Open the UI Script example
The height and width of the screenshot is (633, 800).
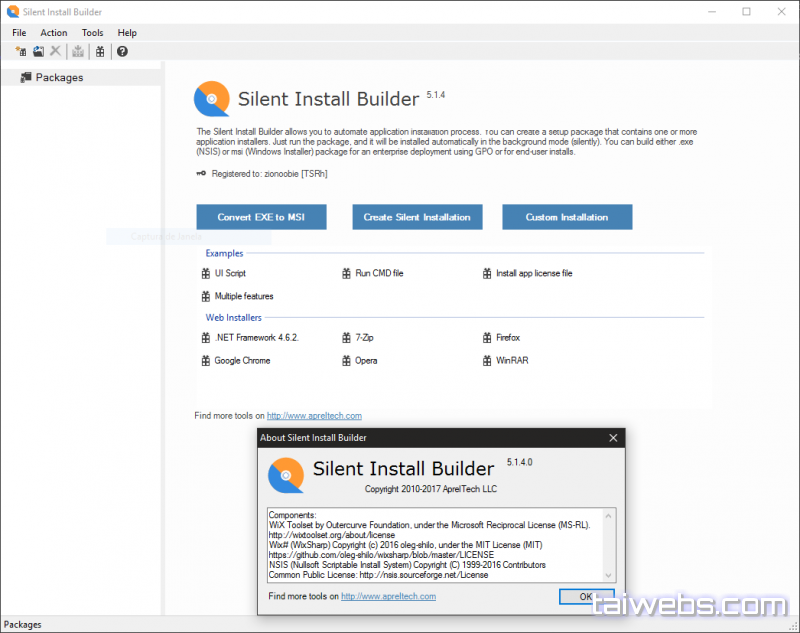click(229, 273)
